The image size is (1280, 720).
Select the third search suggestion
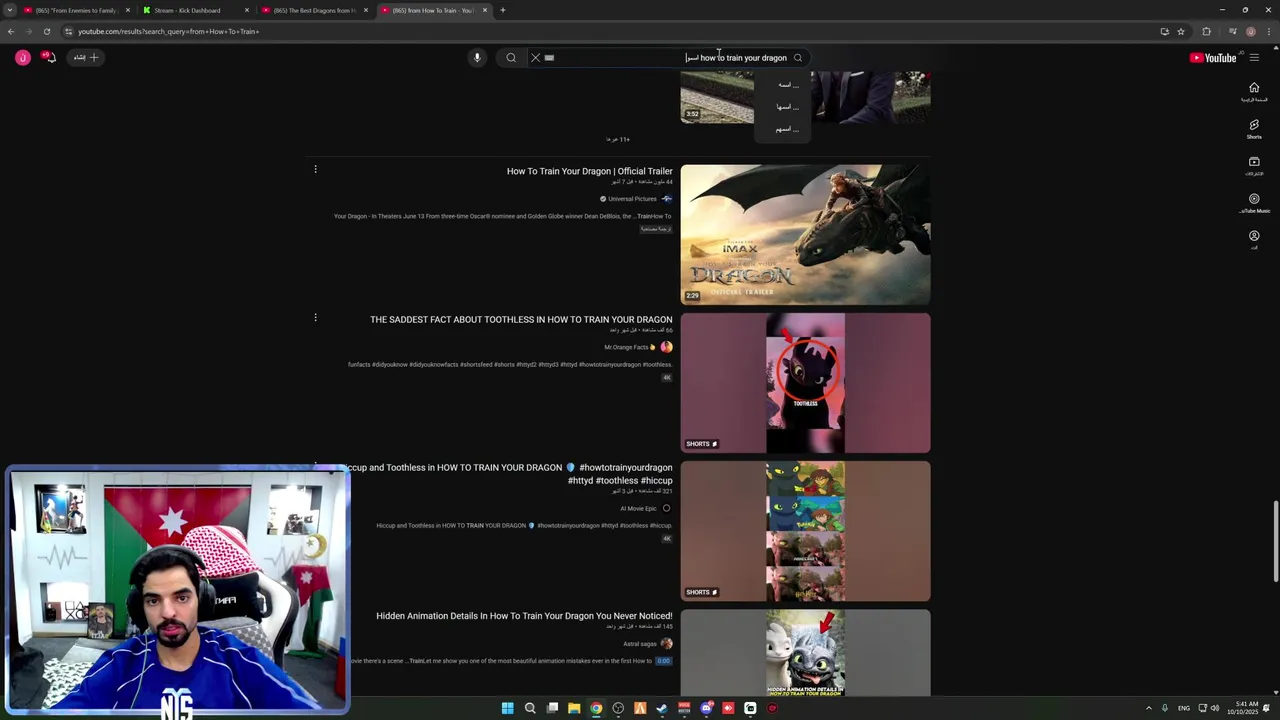click(x=788, y=129)
